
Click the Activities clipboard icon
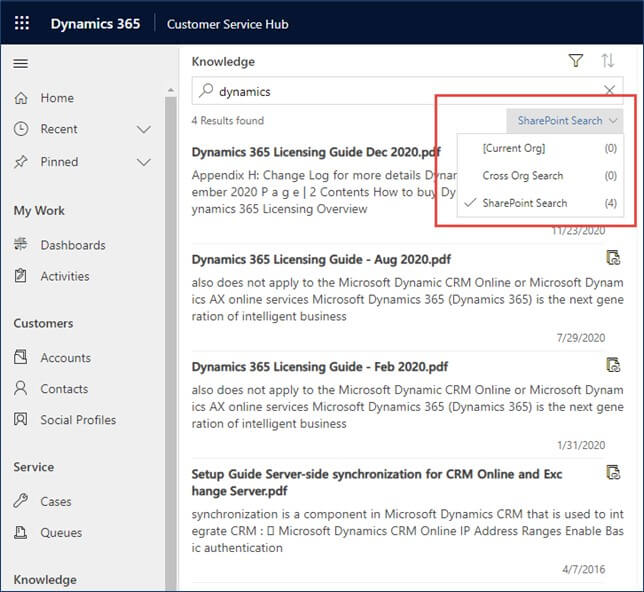tap(21, 275)
